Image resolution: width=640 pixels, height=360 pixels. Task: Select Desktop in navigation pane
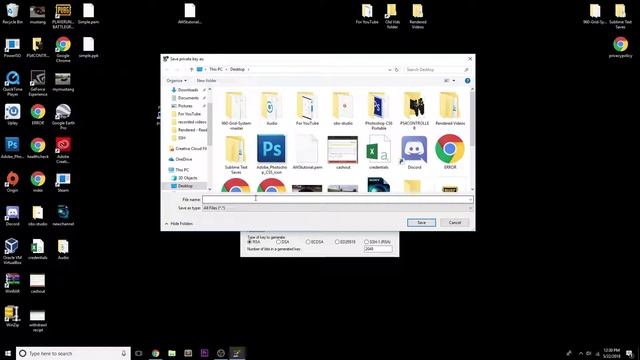[x=185, y=186]
